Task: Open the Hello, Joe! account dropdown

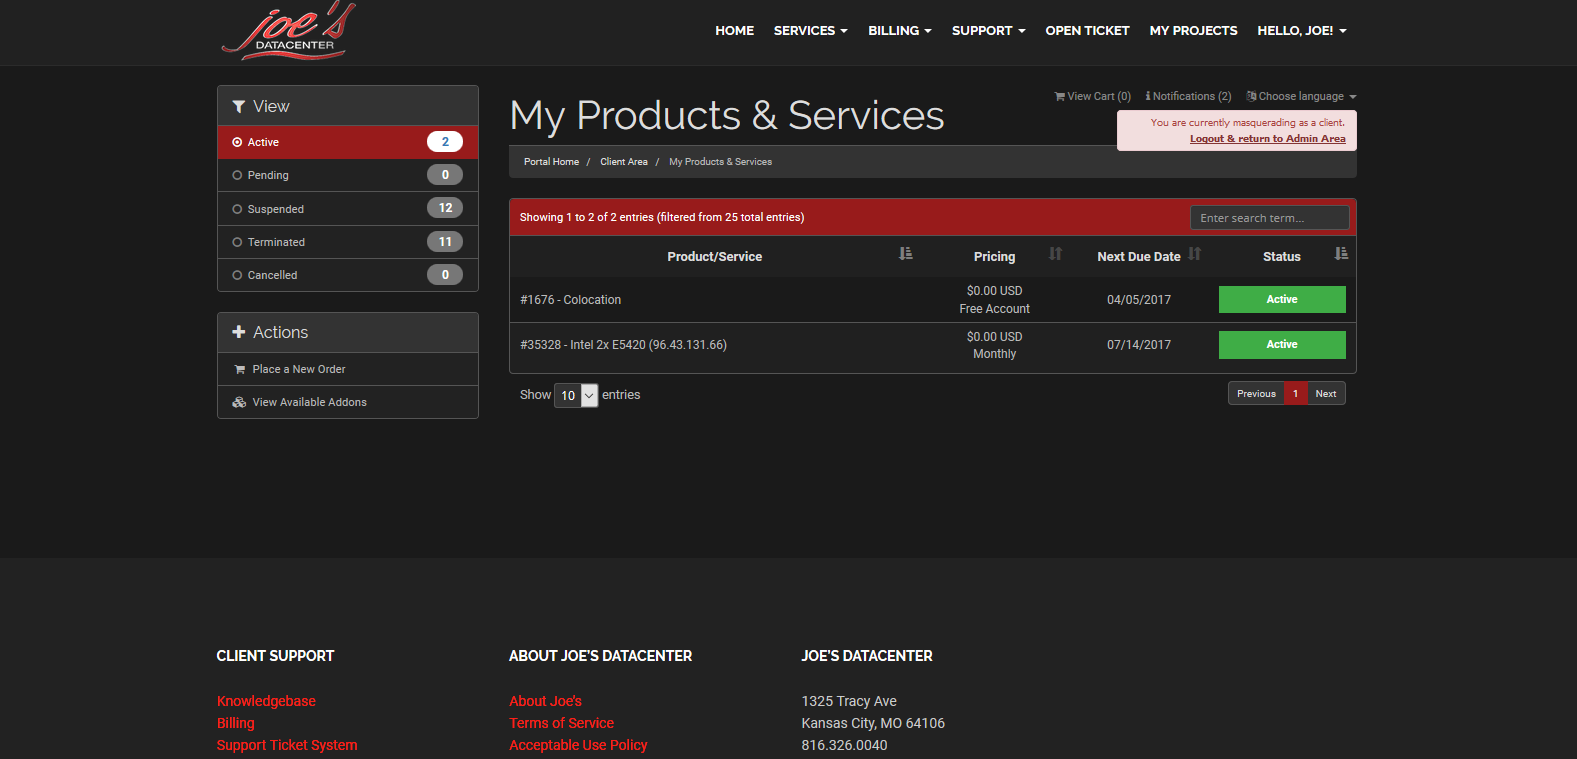Action: [x=1302, y=31]
